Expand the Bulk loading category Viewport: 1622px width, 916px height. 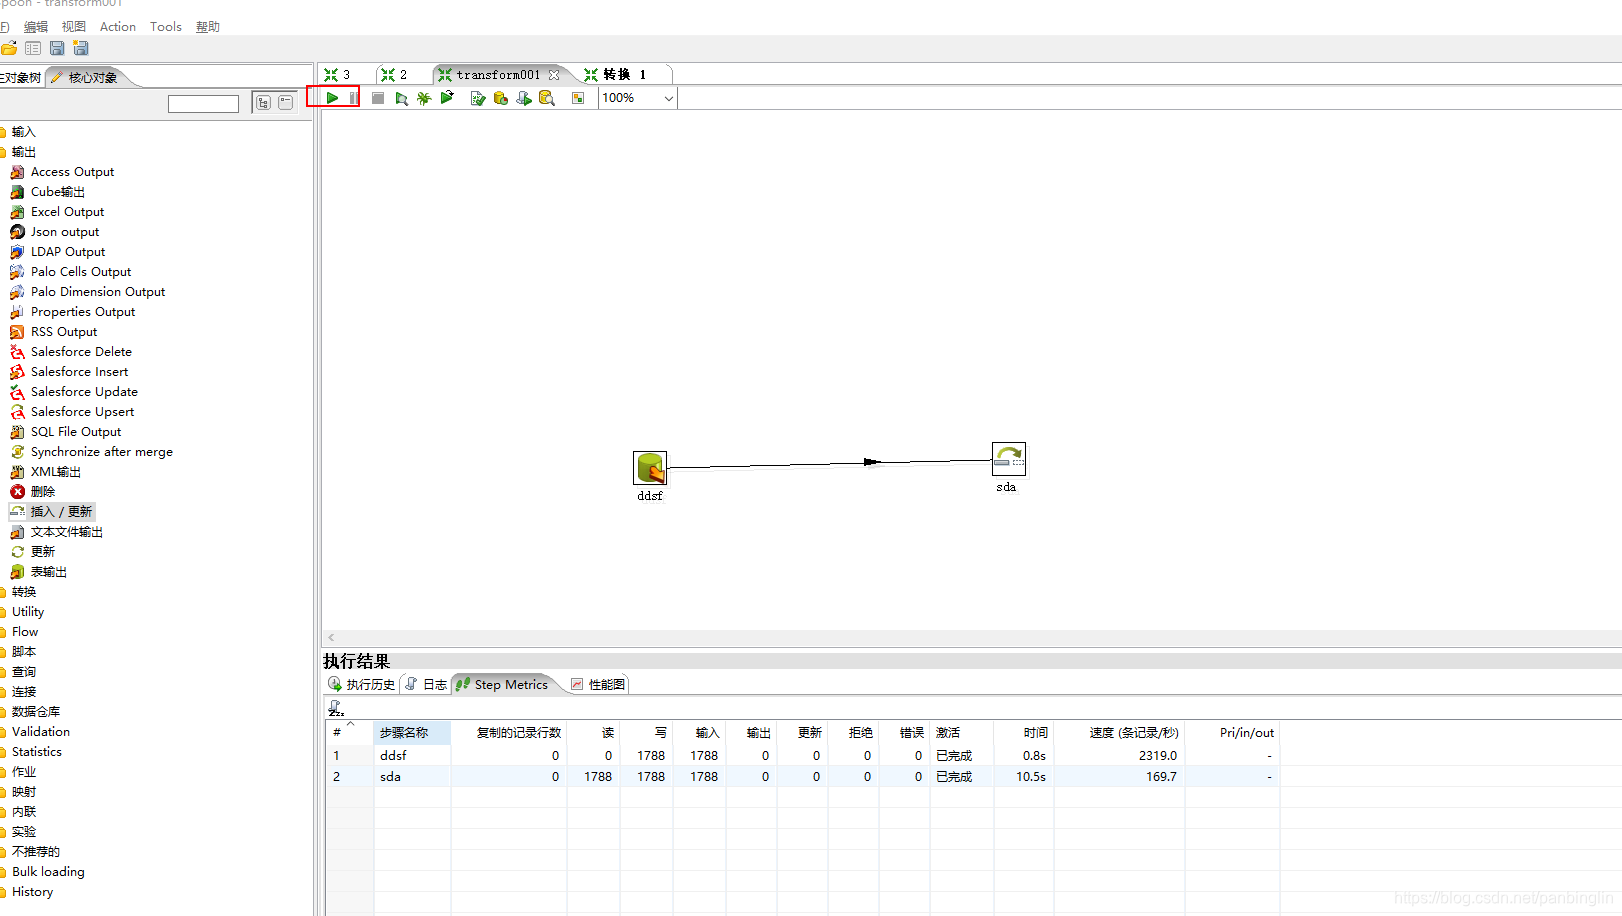coord(48,872)
